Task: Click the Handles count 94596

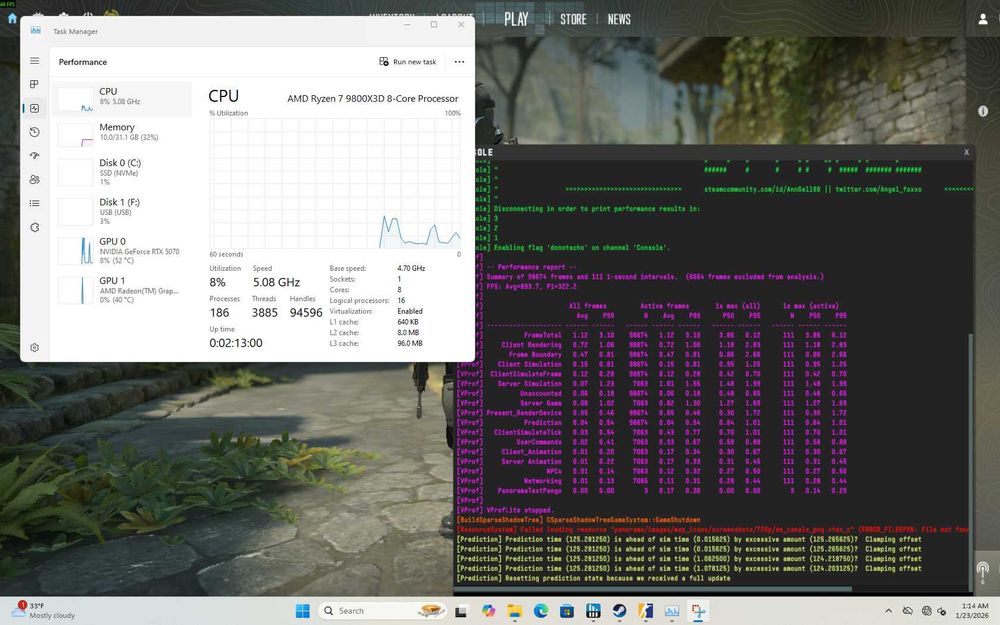Action: pos(306,312)
